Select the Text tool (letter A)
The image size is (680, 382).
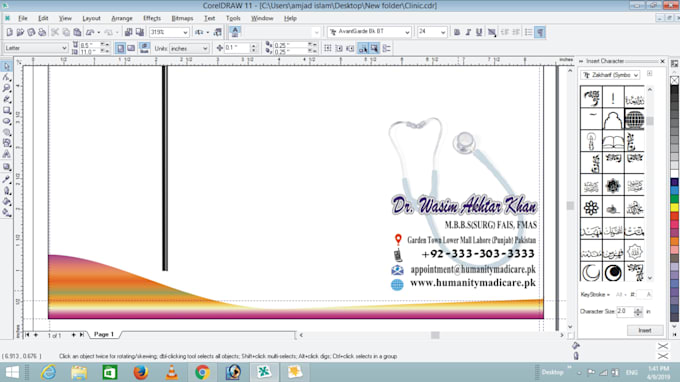(x=7, y=154)
